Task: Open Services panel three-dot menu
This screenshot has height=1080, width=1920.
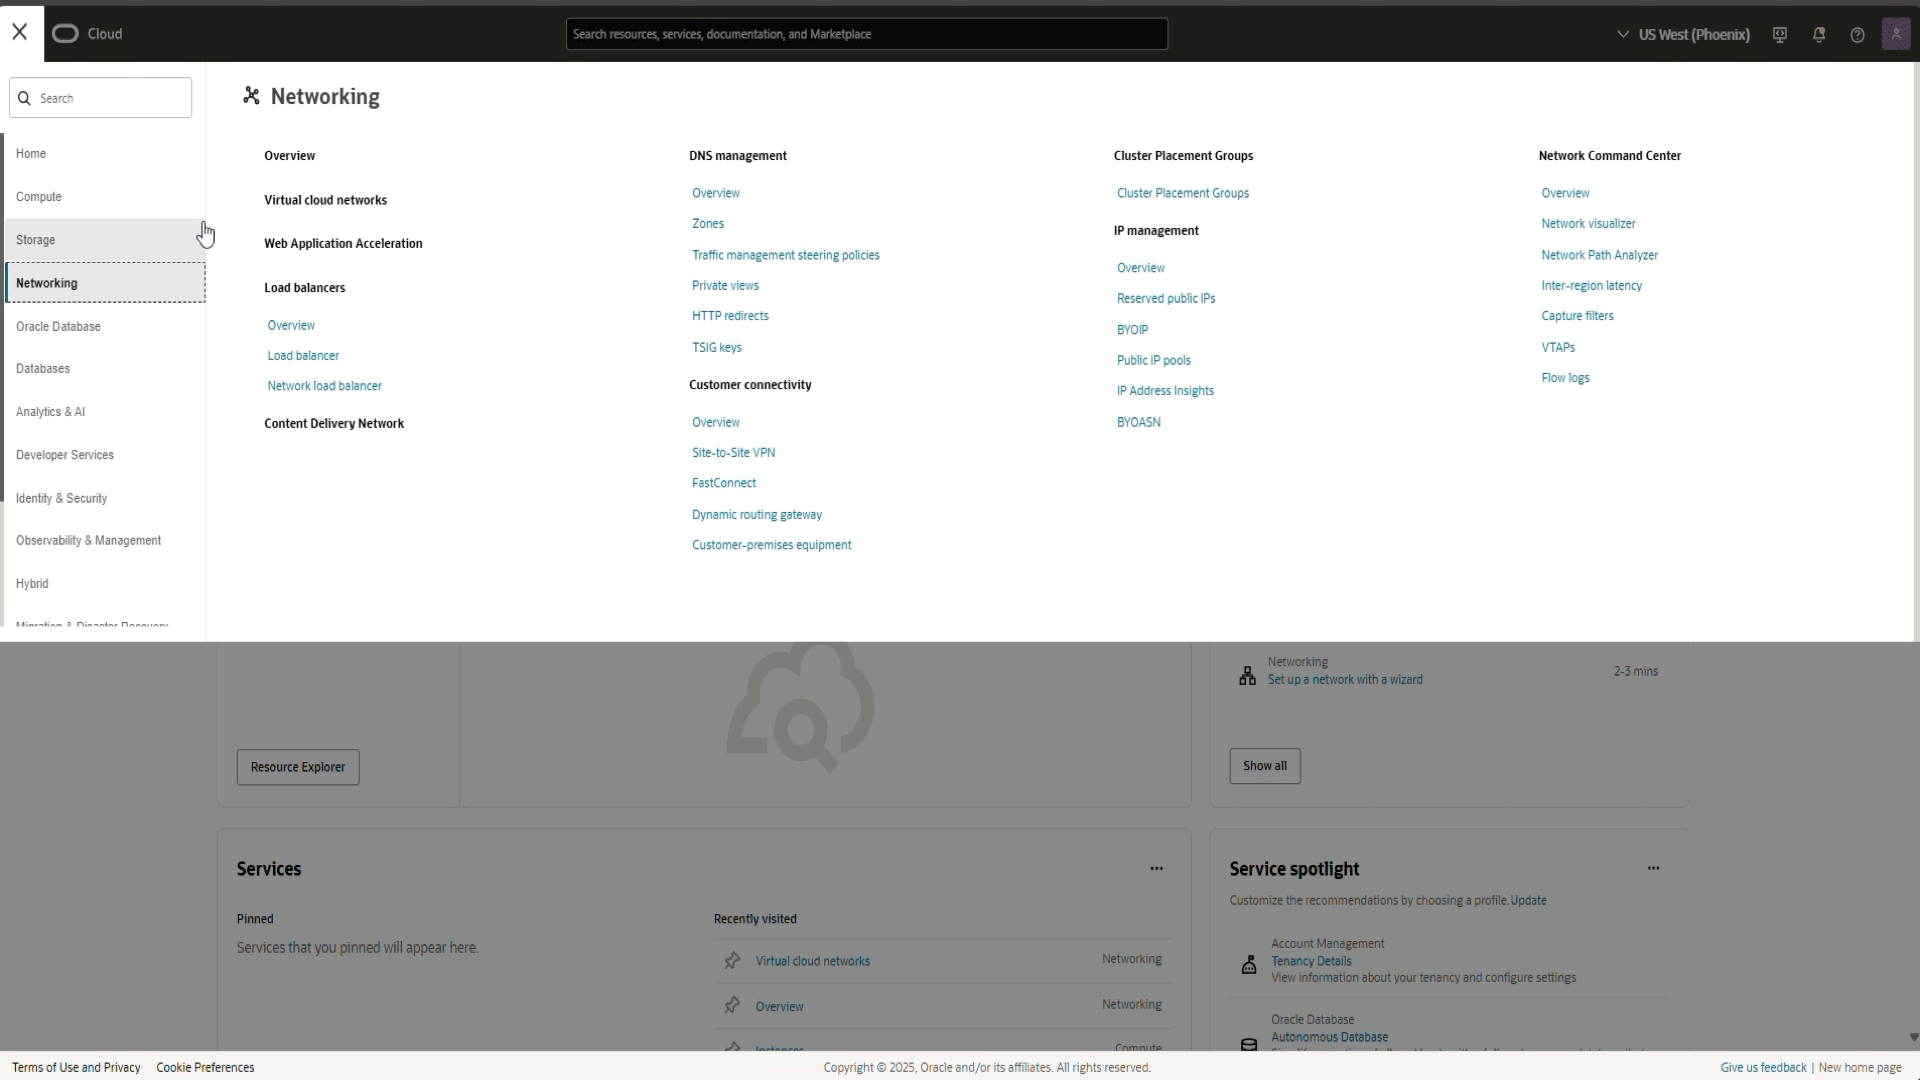Action: [1156, 869]
